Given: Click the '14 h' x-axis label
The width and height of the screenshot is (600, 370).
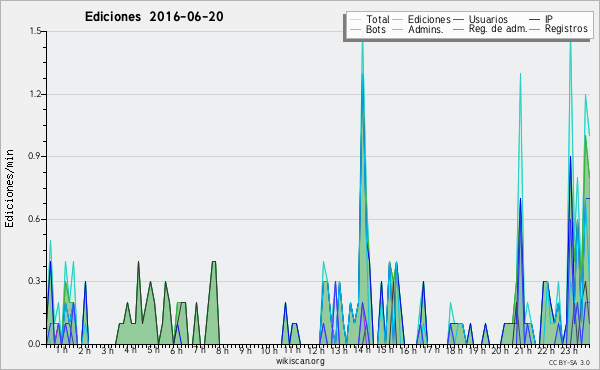Looking at the screenshot, I should pyautogui.click(x=362, y=350).
